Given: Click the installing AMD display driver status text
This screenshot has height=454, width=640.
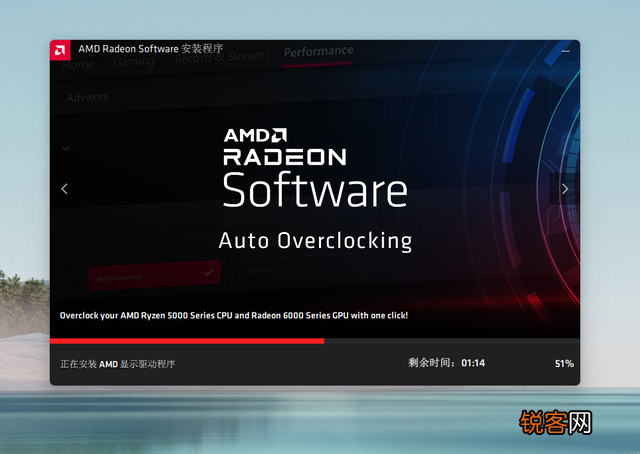Looking at the screenshot, I should pyautogui.click(x=118, y=364).
